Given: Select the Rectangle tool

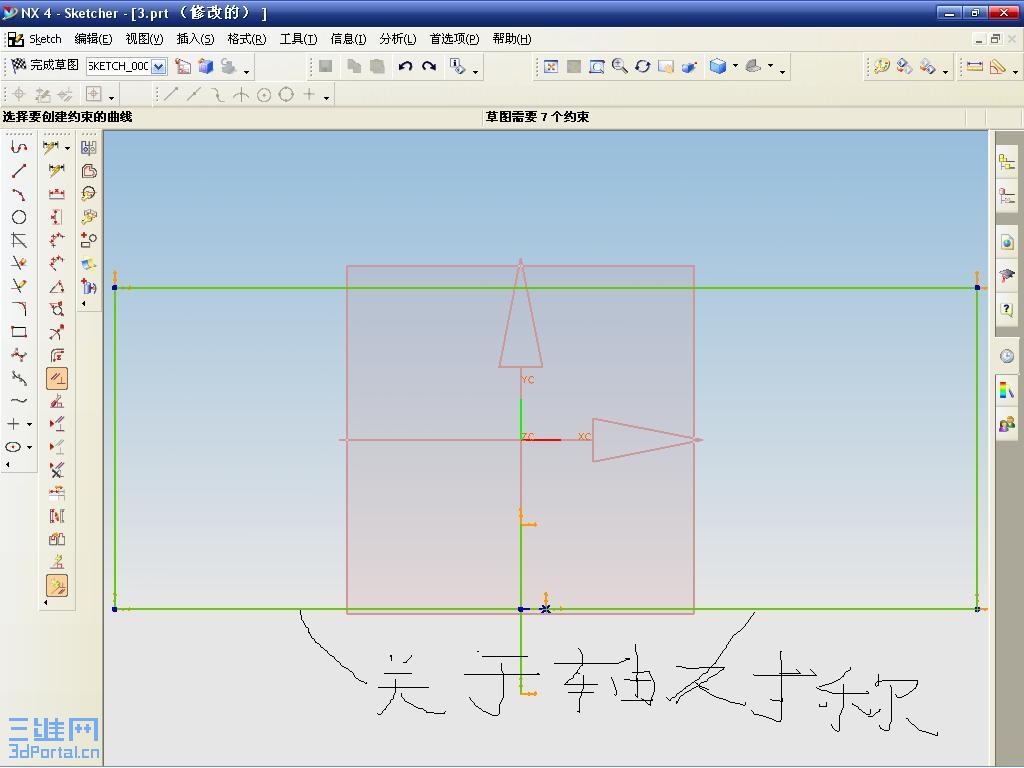Looking at the screenshot, I should (19, 332).
